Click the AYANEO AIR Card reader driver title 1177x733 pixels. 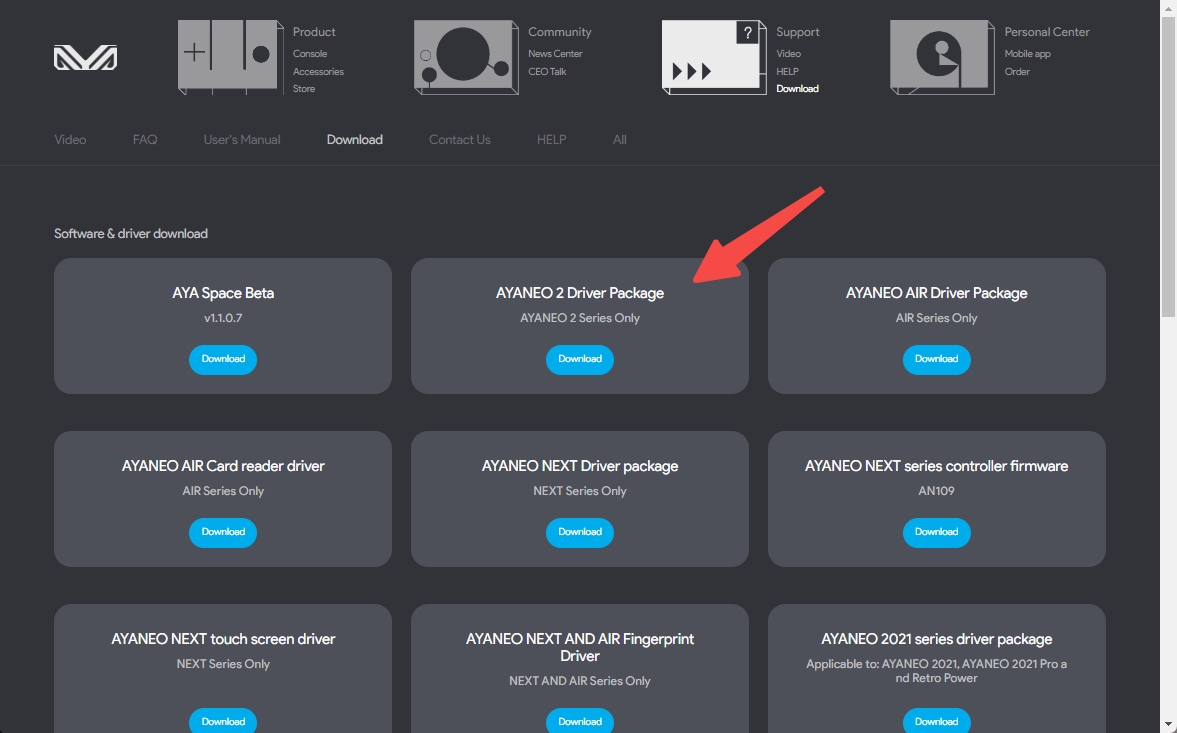[x=223, y=466]
